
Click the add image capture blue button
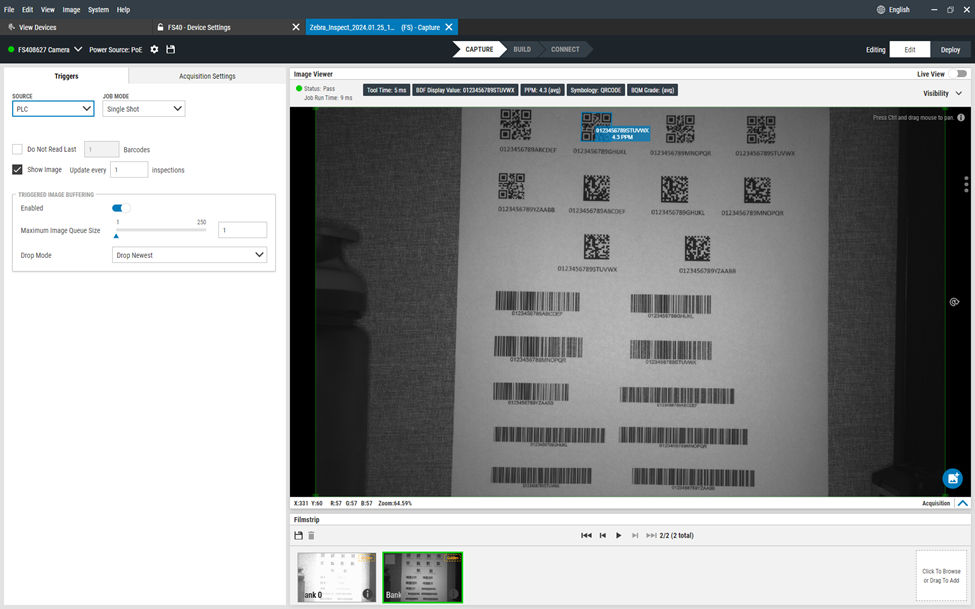952,478
